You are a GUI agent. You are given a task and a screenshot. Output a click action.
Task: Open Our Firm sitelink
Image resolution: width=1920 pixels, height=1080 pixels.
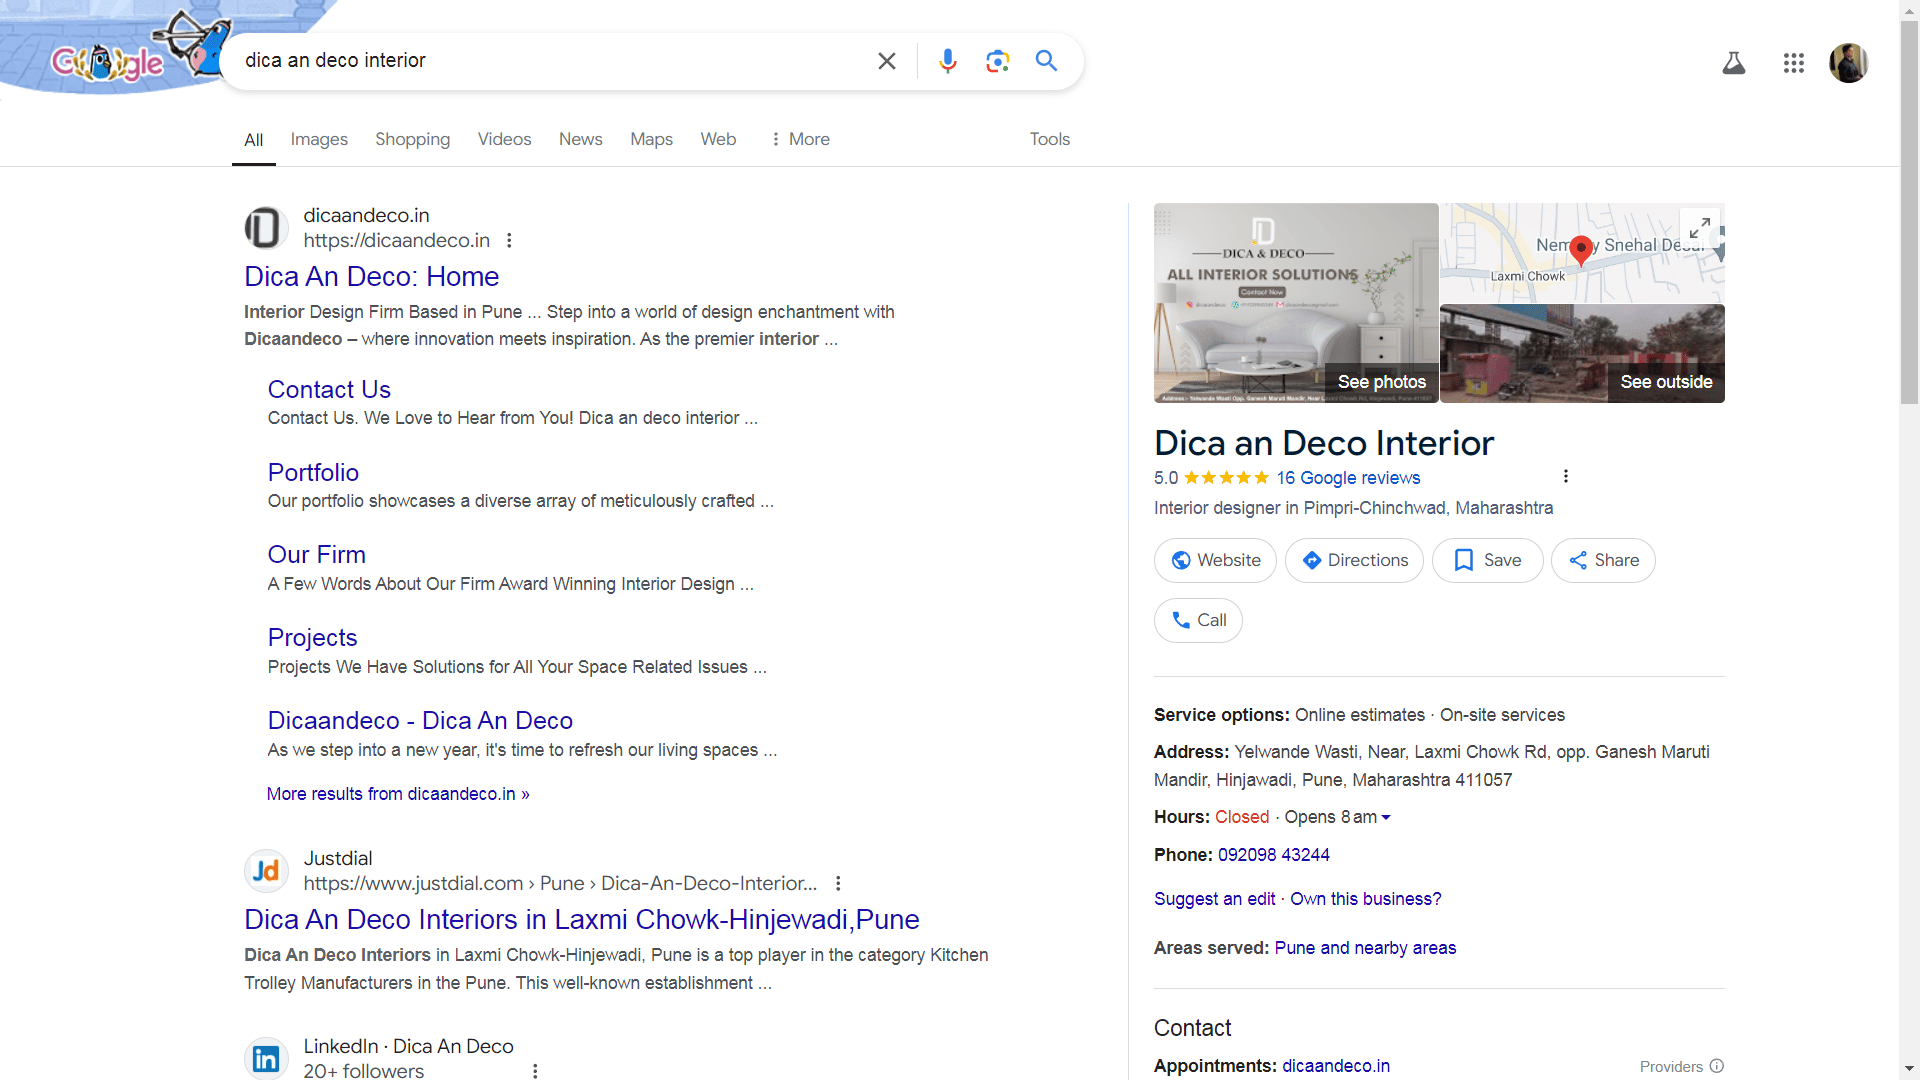click(x=316, y=555)
